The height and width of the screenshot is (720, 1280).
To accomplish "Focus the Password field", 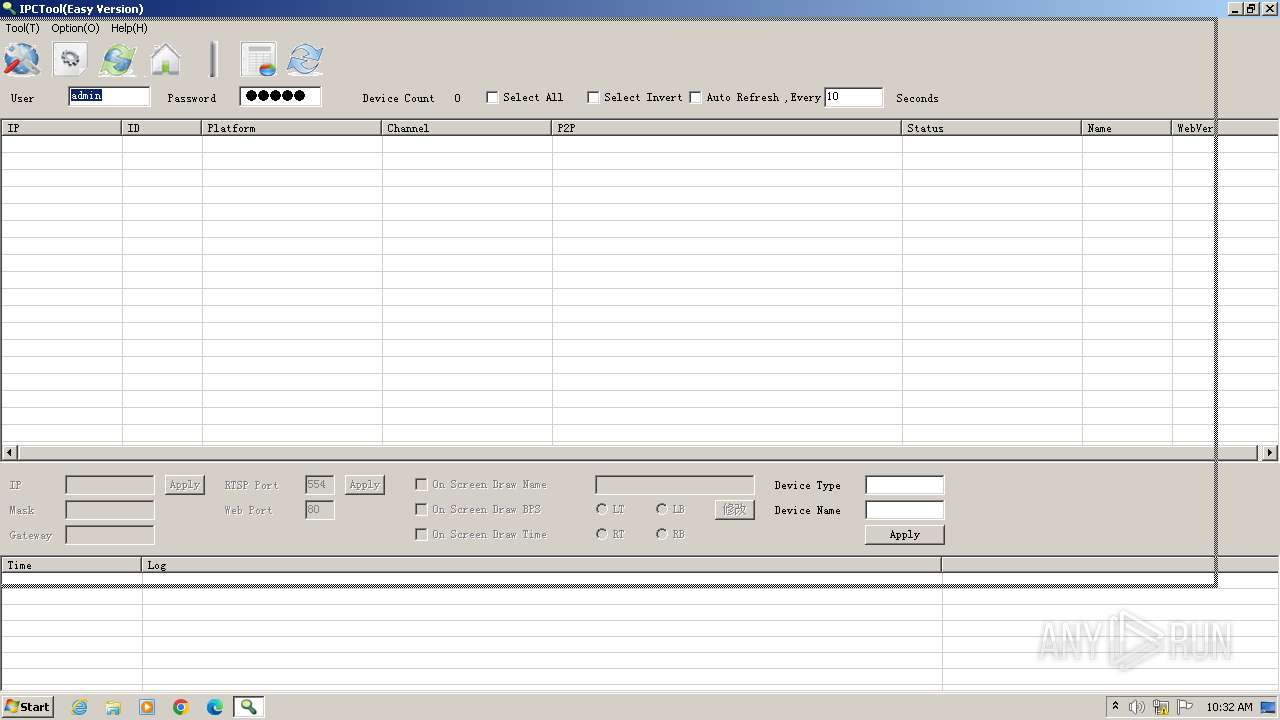I will point(280,96).
